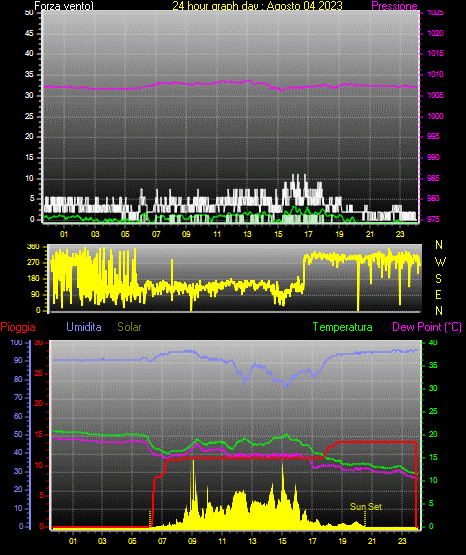Click hour label '13' under the wind chart
Screen dimensions: 466x555
pyautogui.click(x=247, y=234)
